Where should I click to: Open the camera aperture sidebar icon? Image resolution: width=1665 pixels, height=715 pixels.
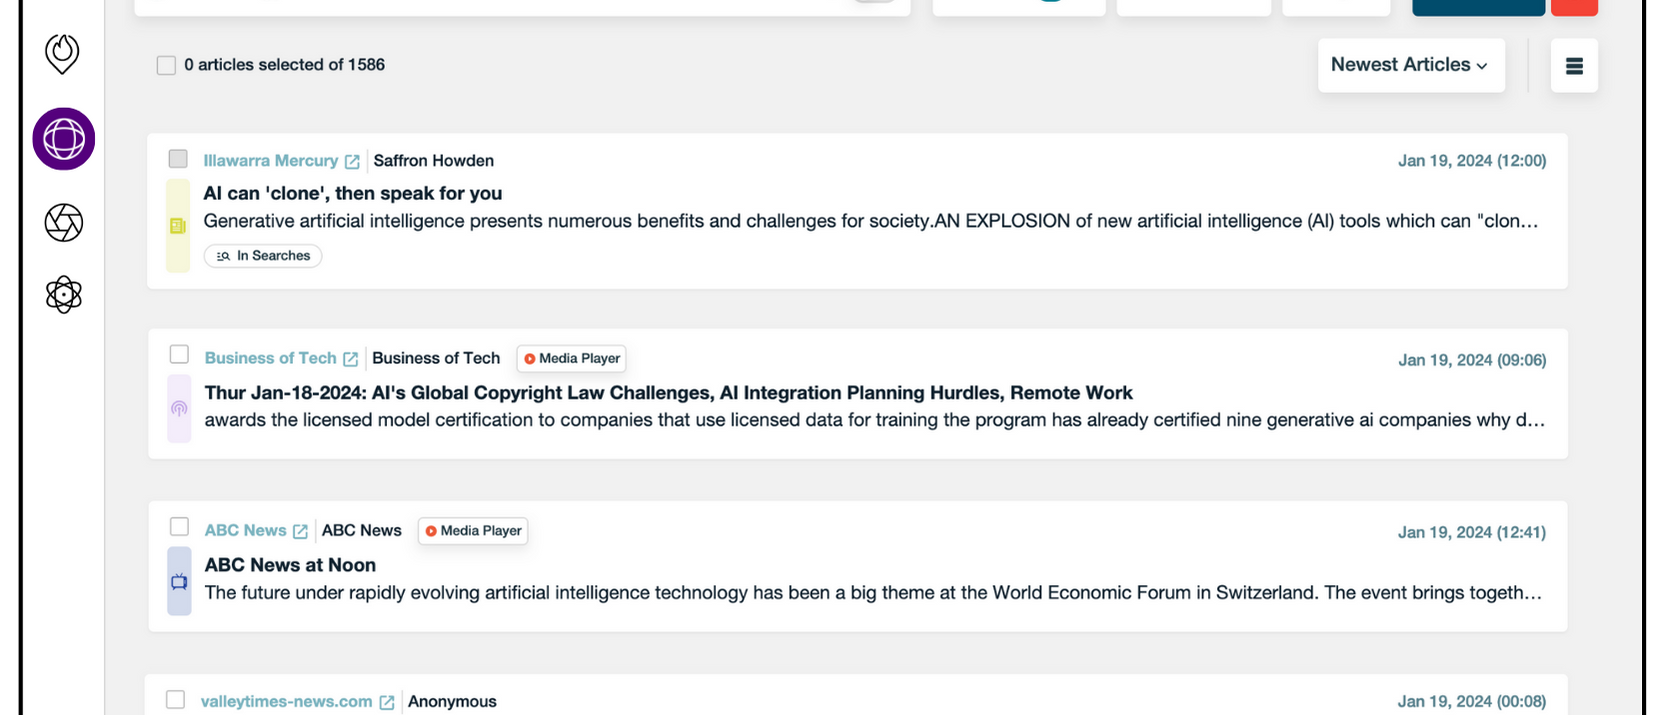click(64, 222)
